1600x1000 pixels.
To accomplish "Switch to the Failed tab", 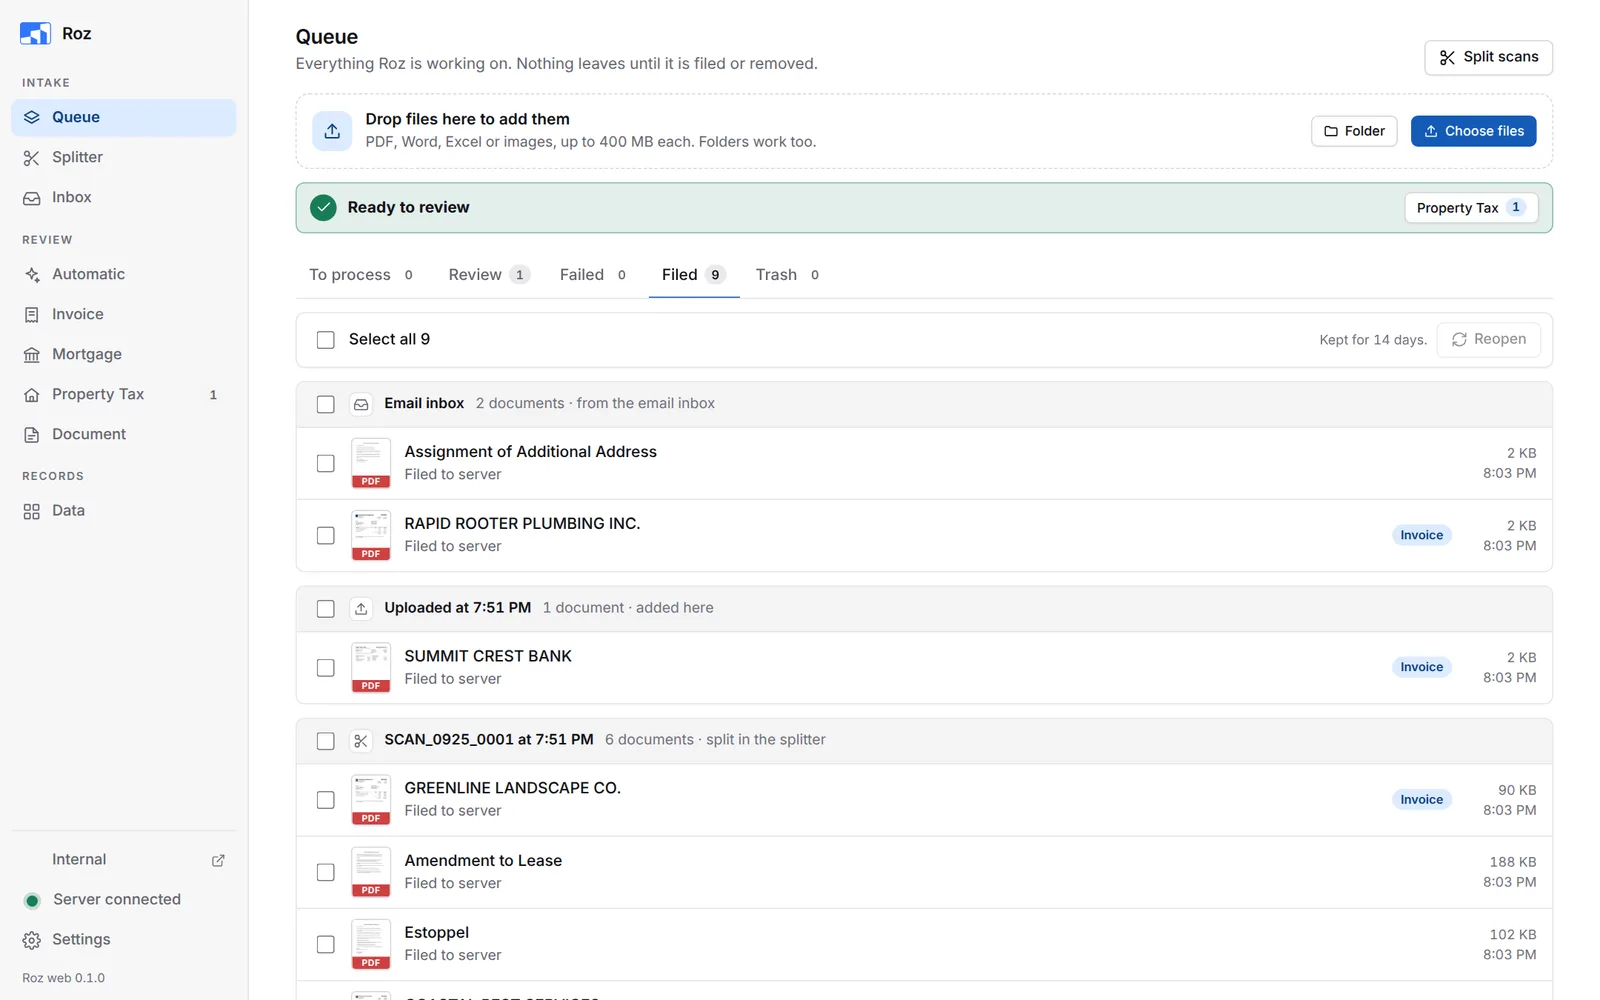I will click(x=594, y=275).
